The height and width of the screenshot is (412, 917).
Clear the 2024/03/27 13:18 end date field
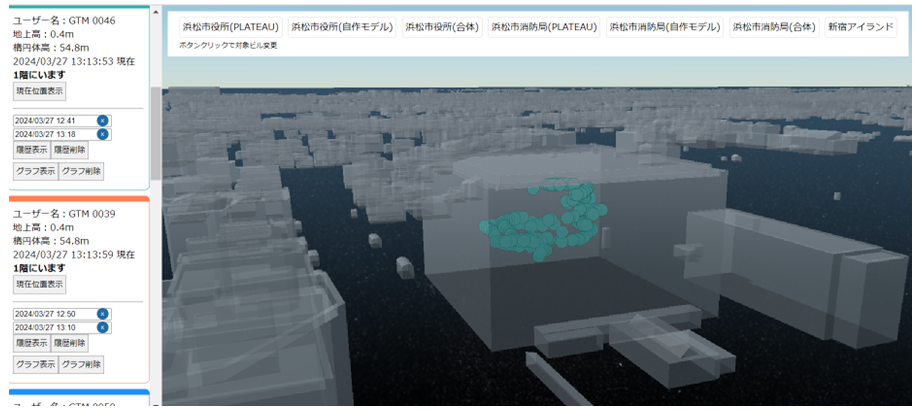tap(102, 134)
